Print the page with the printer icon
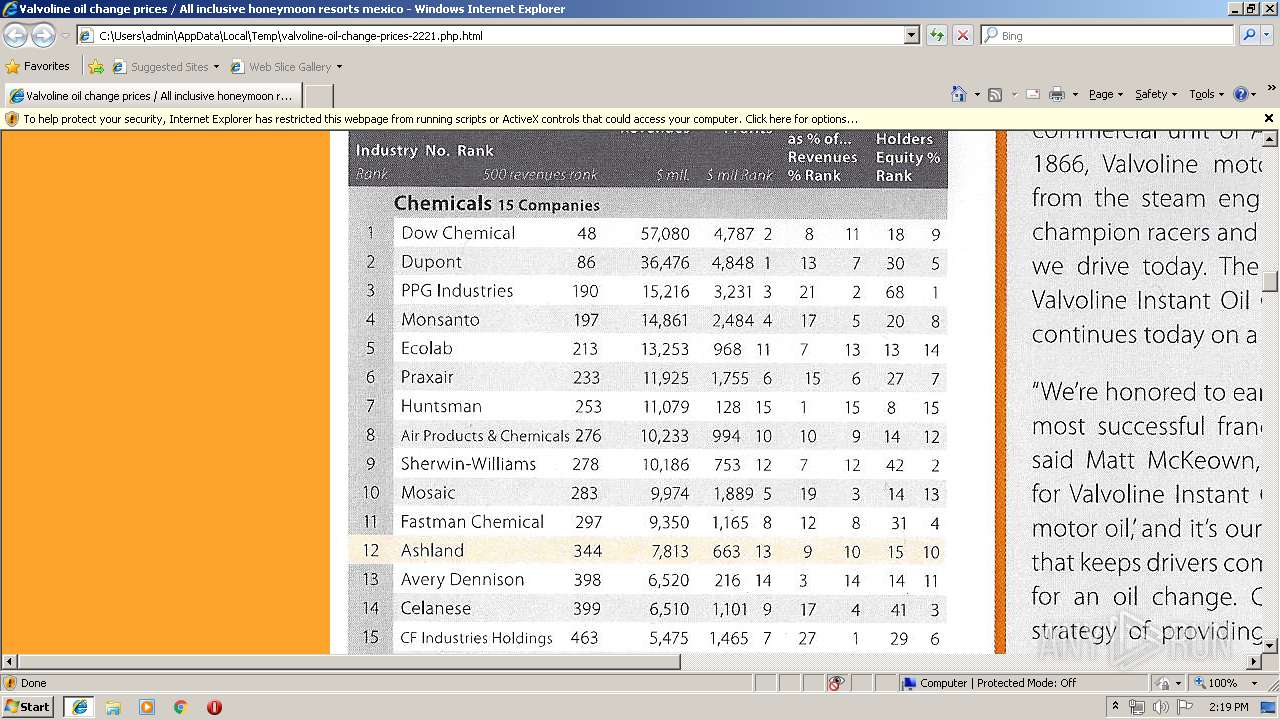Viewport: 1280px width, 720px height. (1057, 94)
